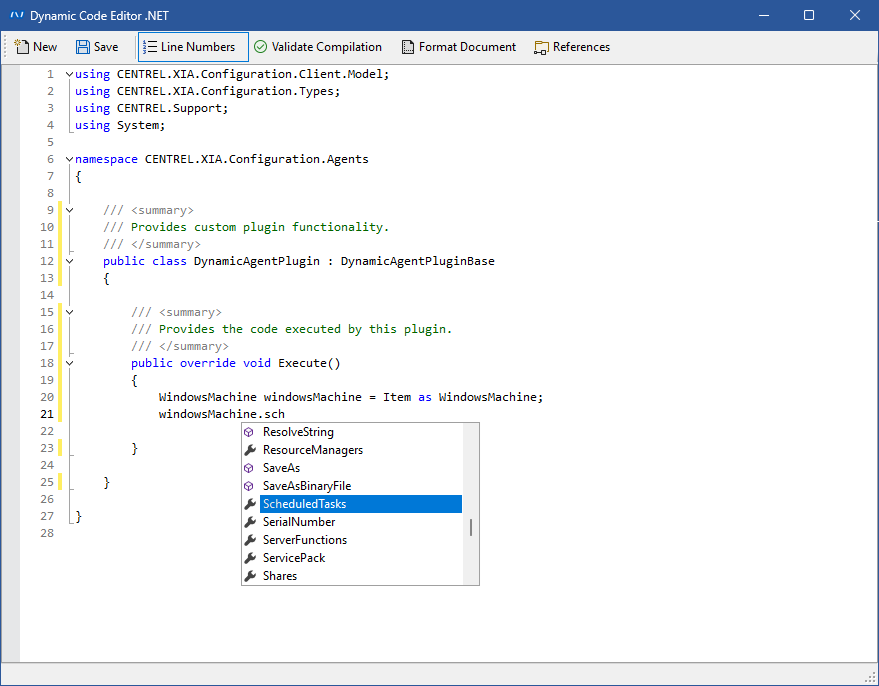
Task: Click the Validate Compilation button label
Action: 326,47
